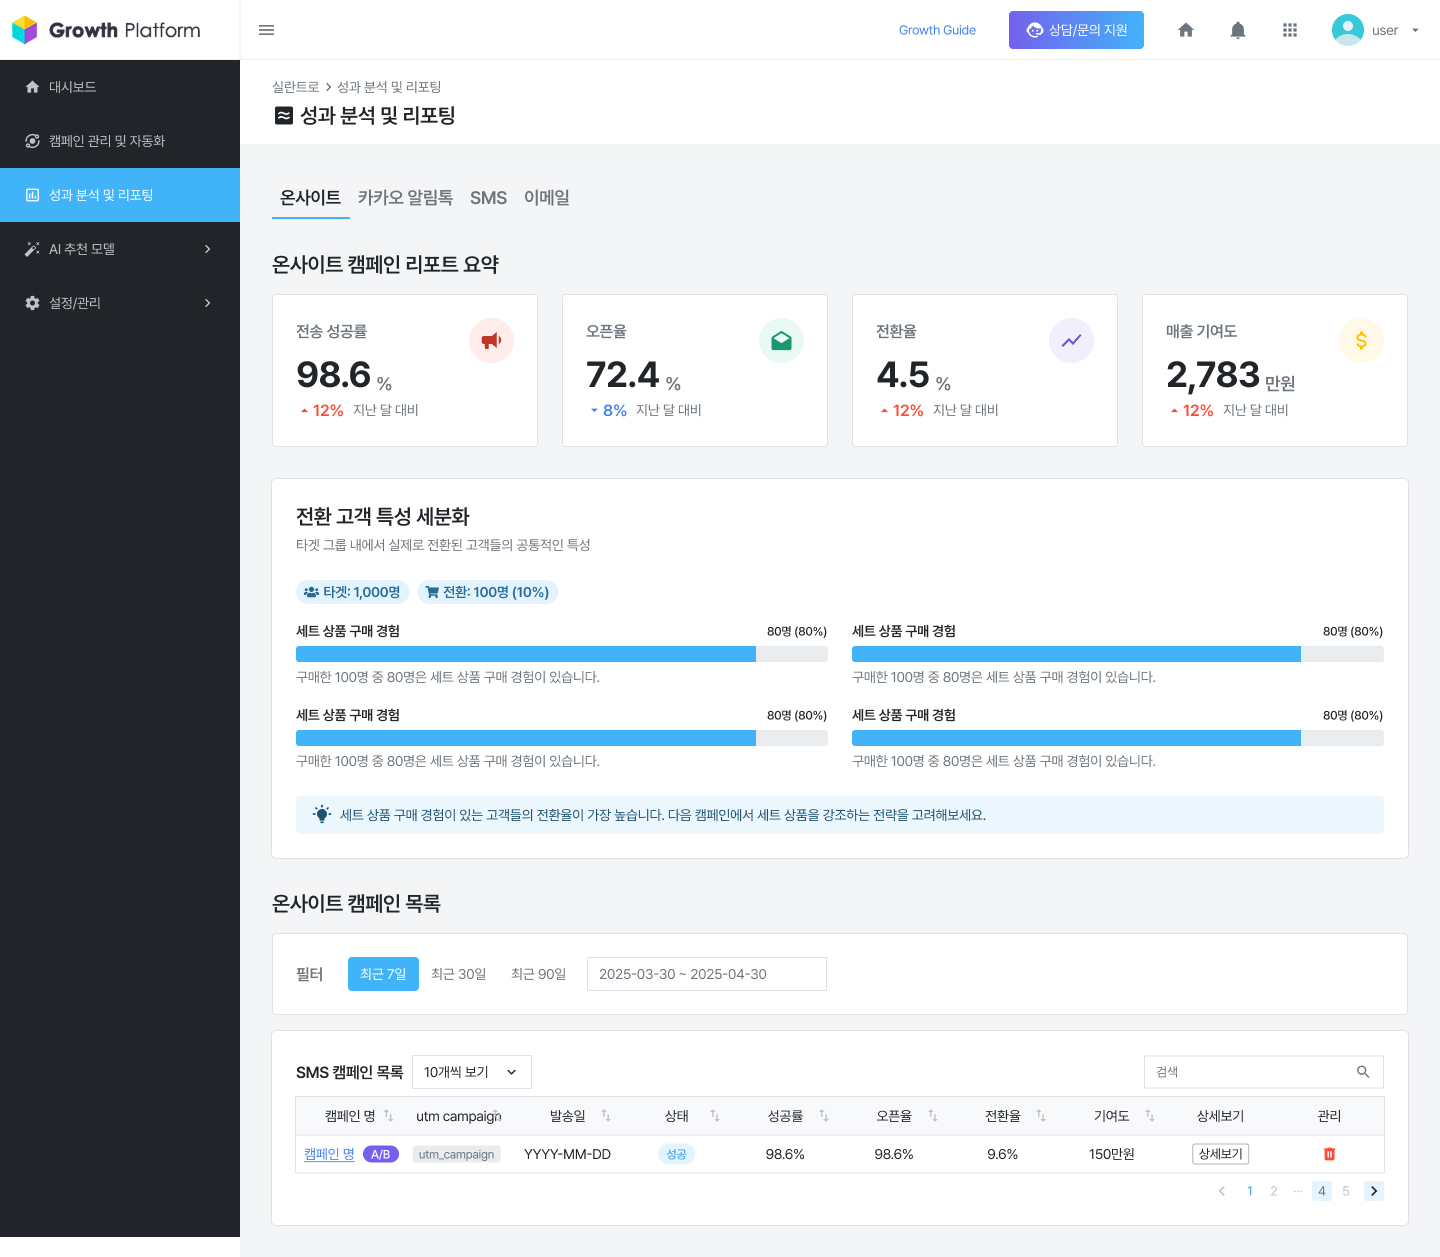Switch to the 카카오 알림톡 tab
Image resolution: width=1440 pixels, height=1257 pixels.
tap(404, 197)
